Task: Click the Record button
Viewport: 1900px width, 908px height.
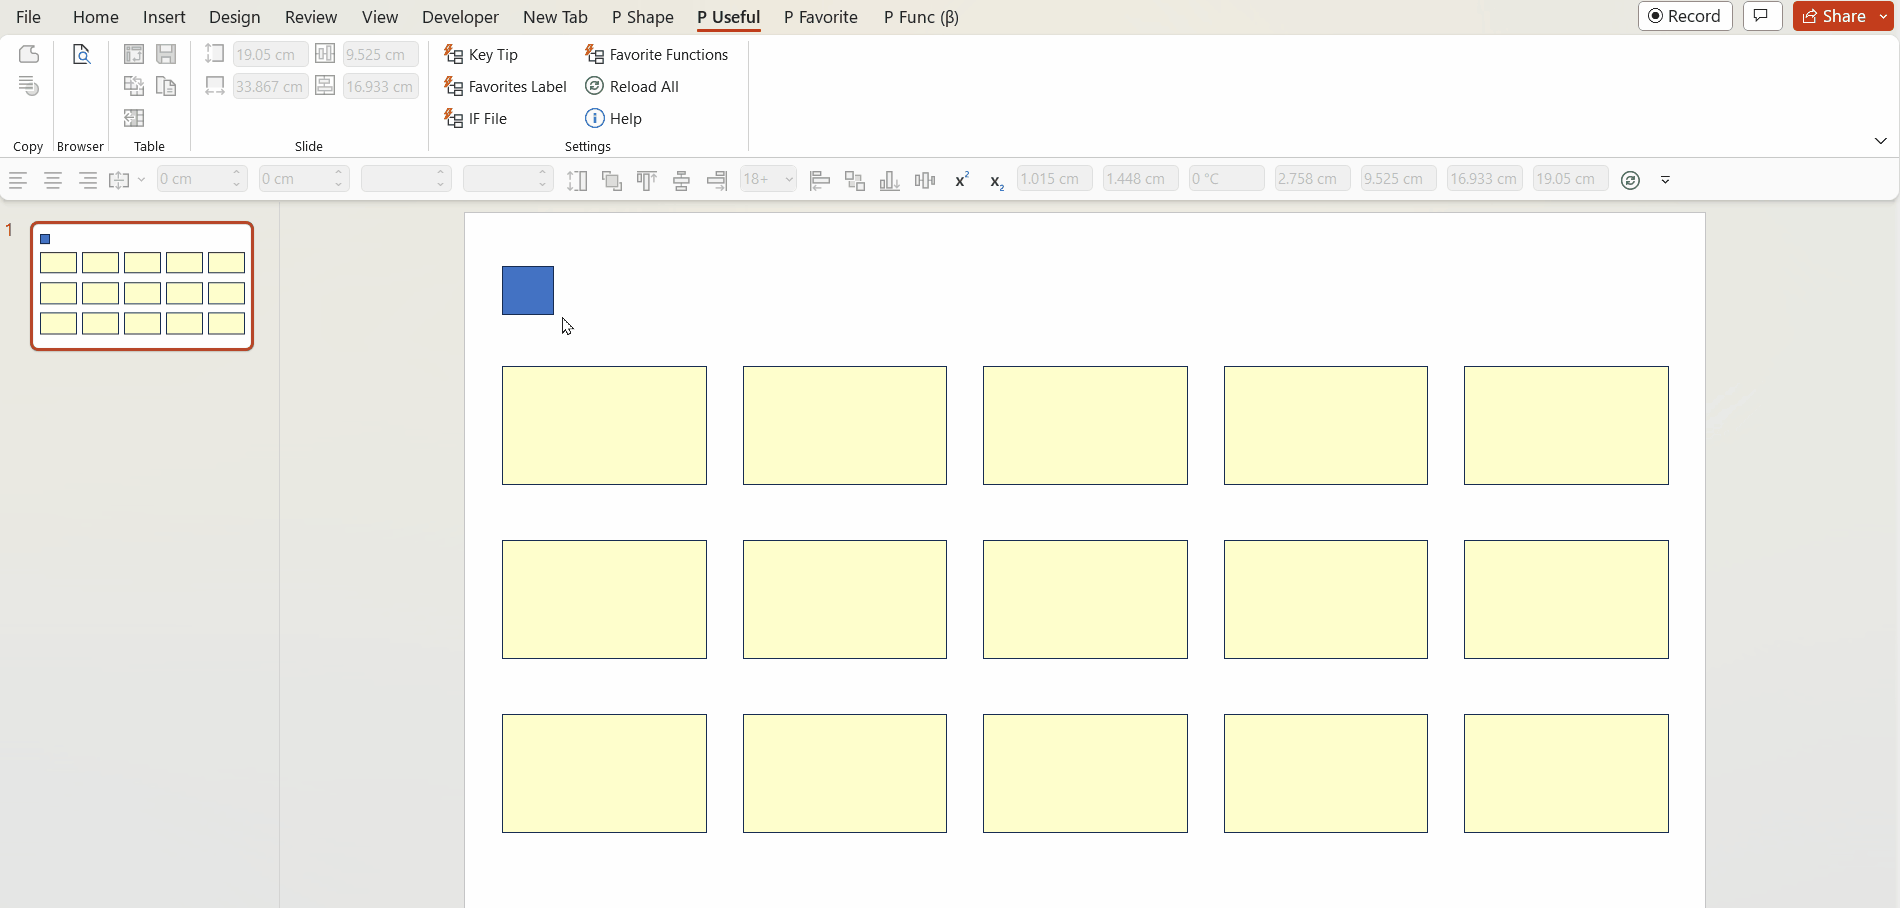Action: pyautogui.click(x=1685, y=16)
